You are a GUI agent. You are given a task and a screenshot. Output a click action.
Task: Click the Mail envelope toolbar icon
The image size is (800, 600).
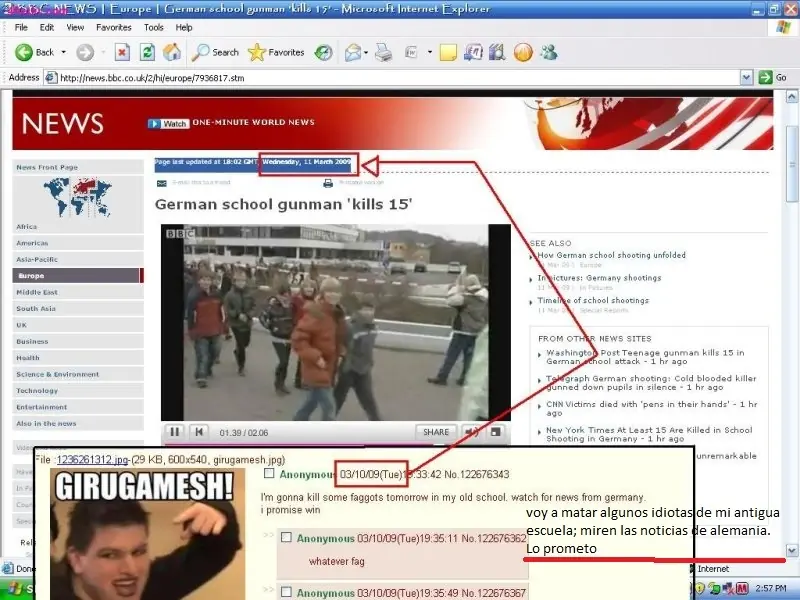[352, 52]
